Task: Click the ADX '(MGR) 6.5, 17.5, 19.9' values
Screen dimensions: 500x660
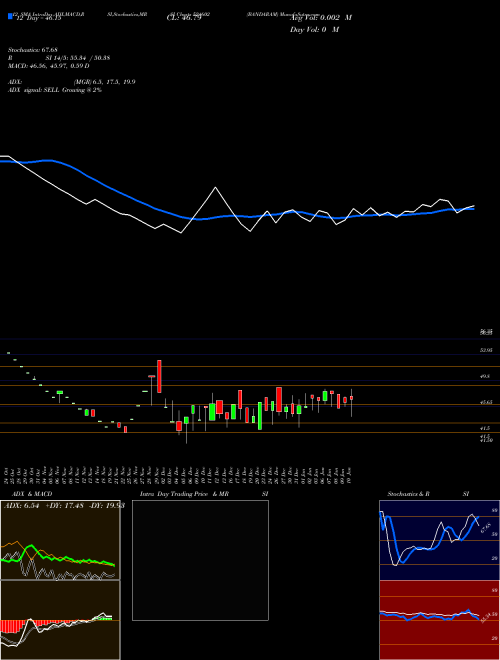Action: click(x=104, y=82)
